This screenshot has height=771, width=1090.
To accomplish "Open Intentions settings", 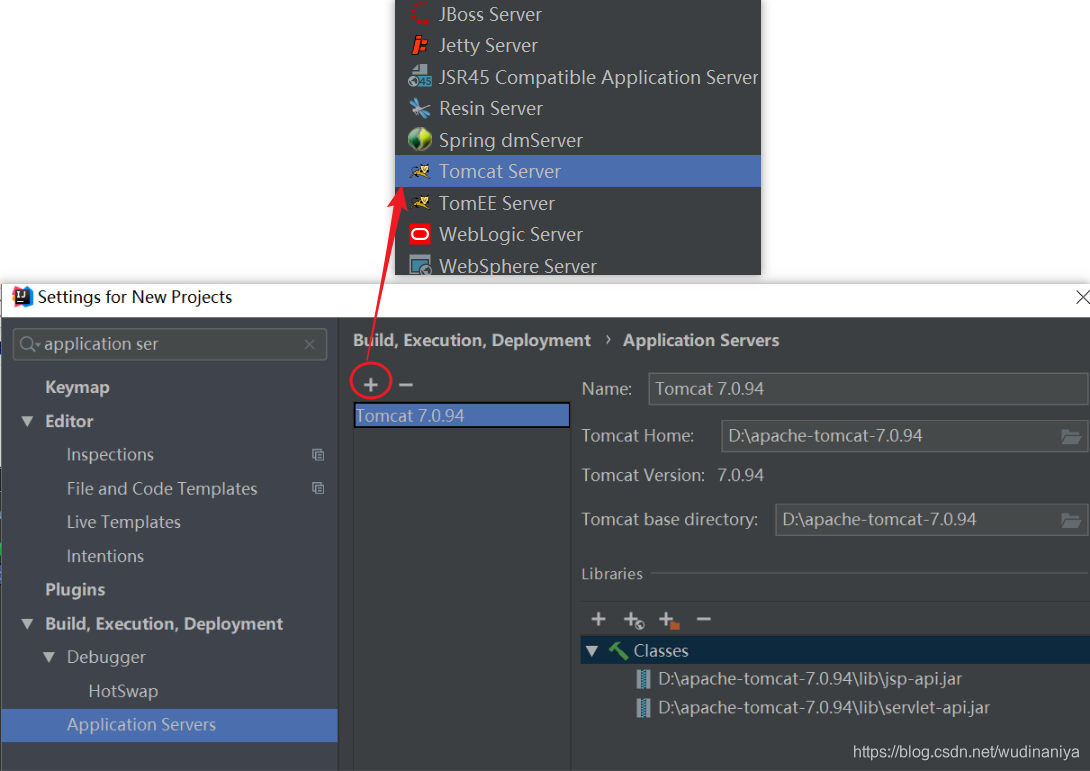I will 105,556.
